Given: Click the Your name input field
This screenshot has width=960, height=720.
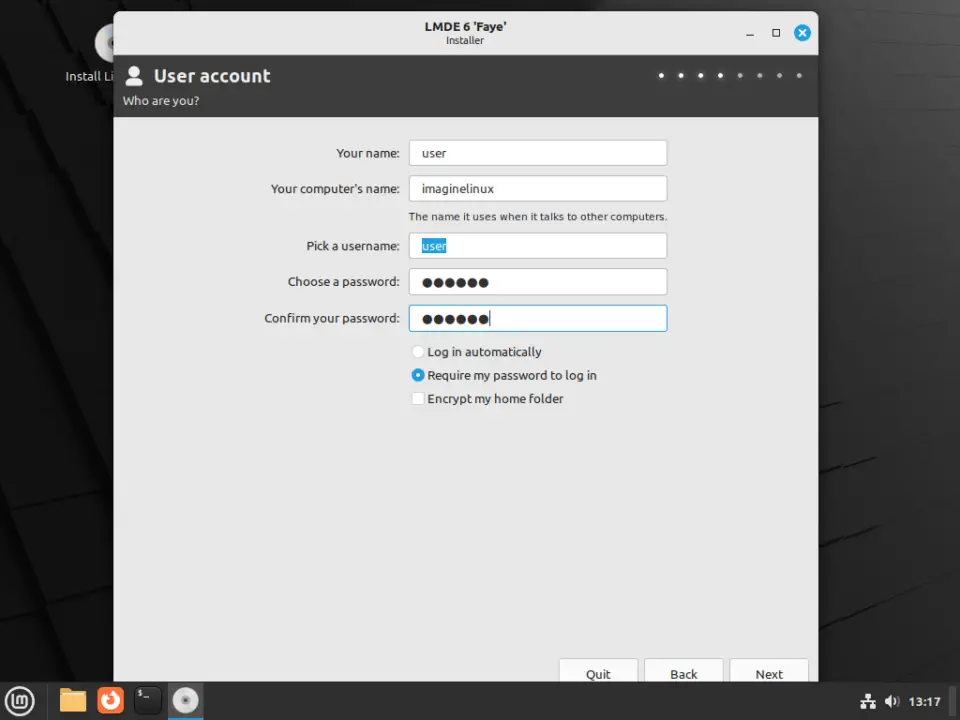Looking at the screenshot, I should click(537, 152).
